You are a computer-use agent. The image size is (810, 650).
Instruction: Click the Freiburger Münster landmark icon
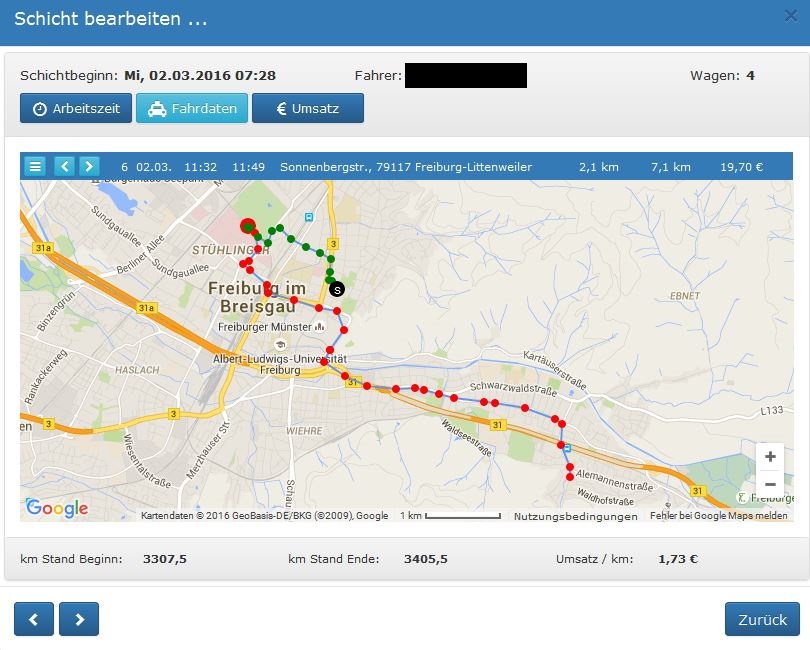click(320, 327)
